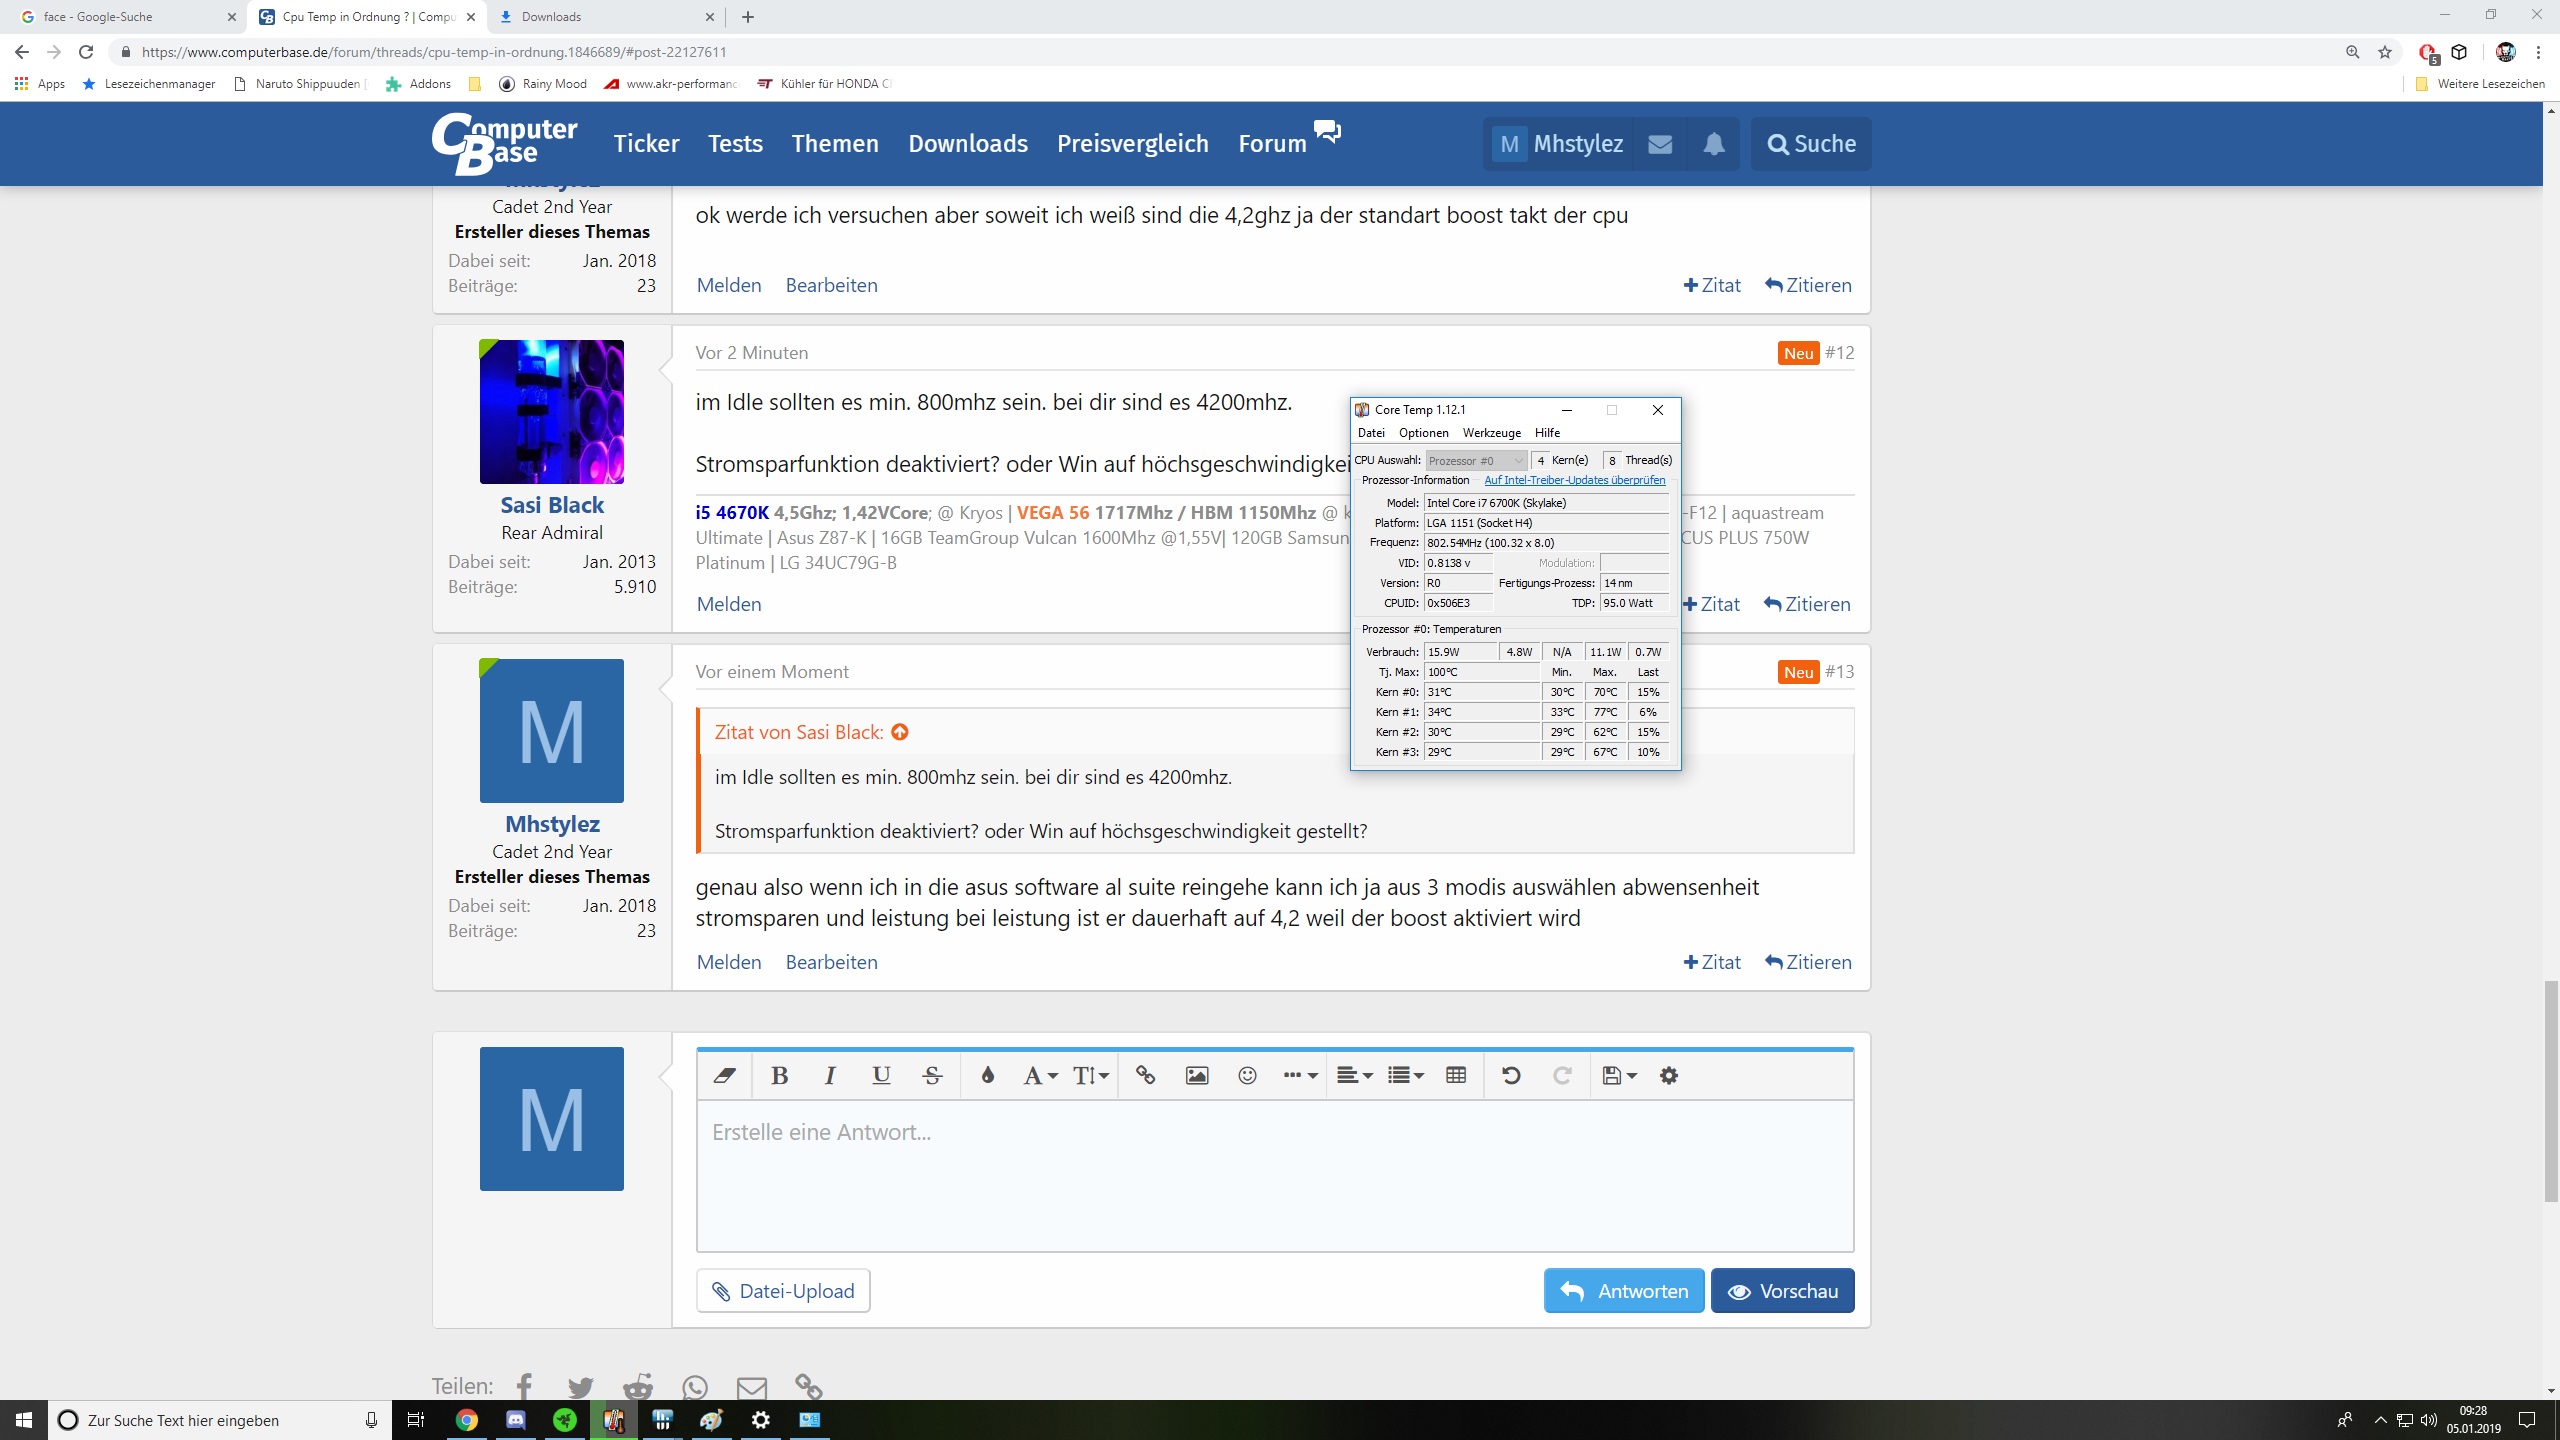This screenshot has width=2560, height=1440.
Task: Open the text color droplet picker
Action: point(988,1076)
